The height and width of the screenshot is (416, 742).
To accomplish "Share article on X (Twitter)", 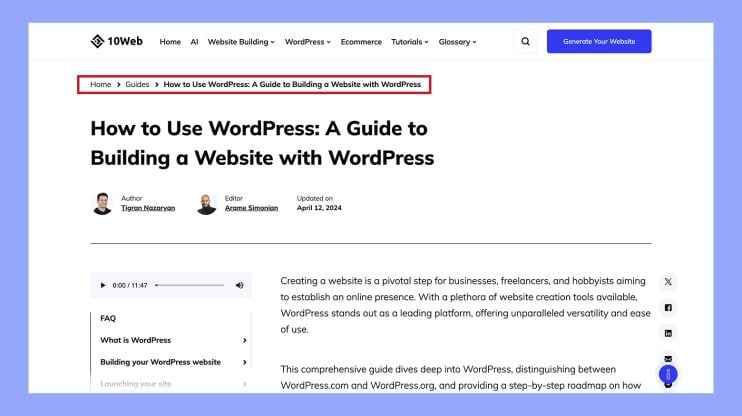I will pyautogui.click(x=668, y=282).
